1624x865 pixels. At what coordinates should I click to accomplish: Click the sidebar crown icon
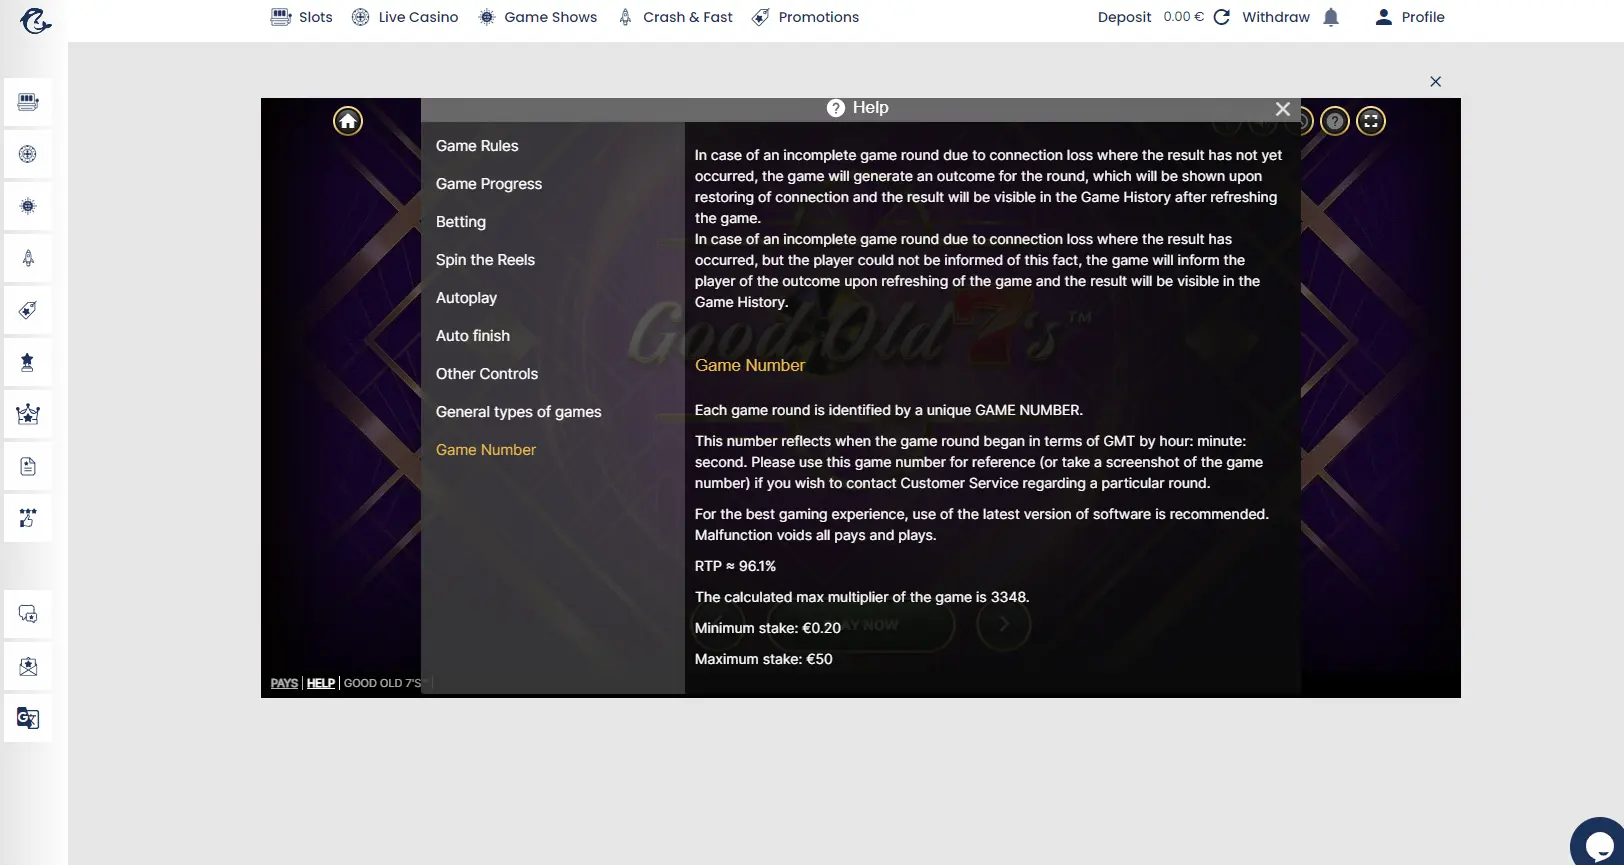click(28, 414)
